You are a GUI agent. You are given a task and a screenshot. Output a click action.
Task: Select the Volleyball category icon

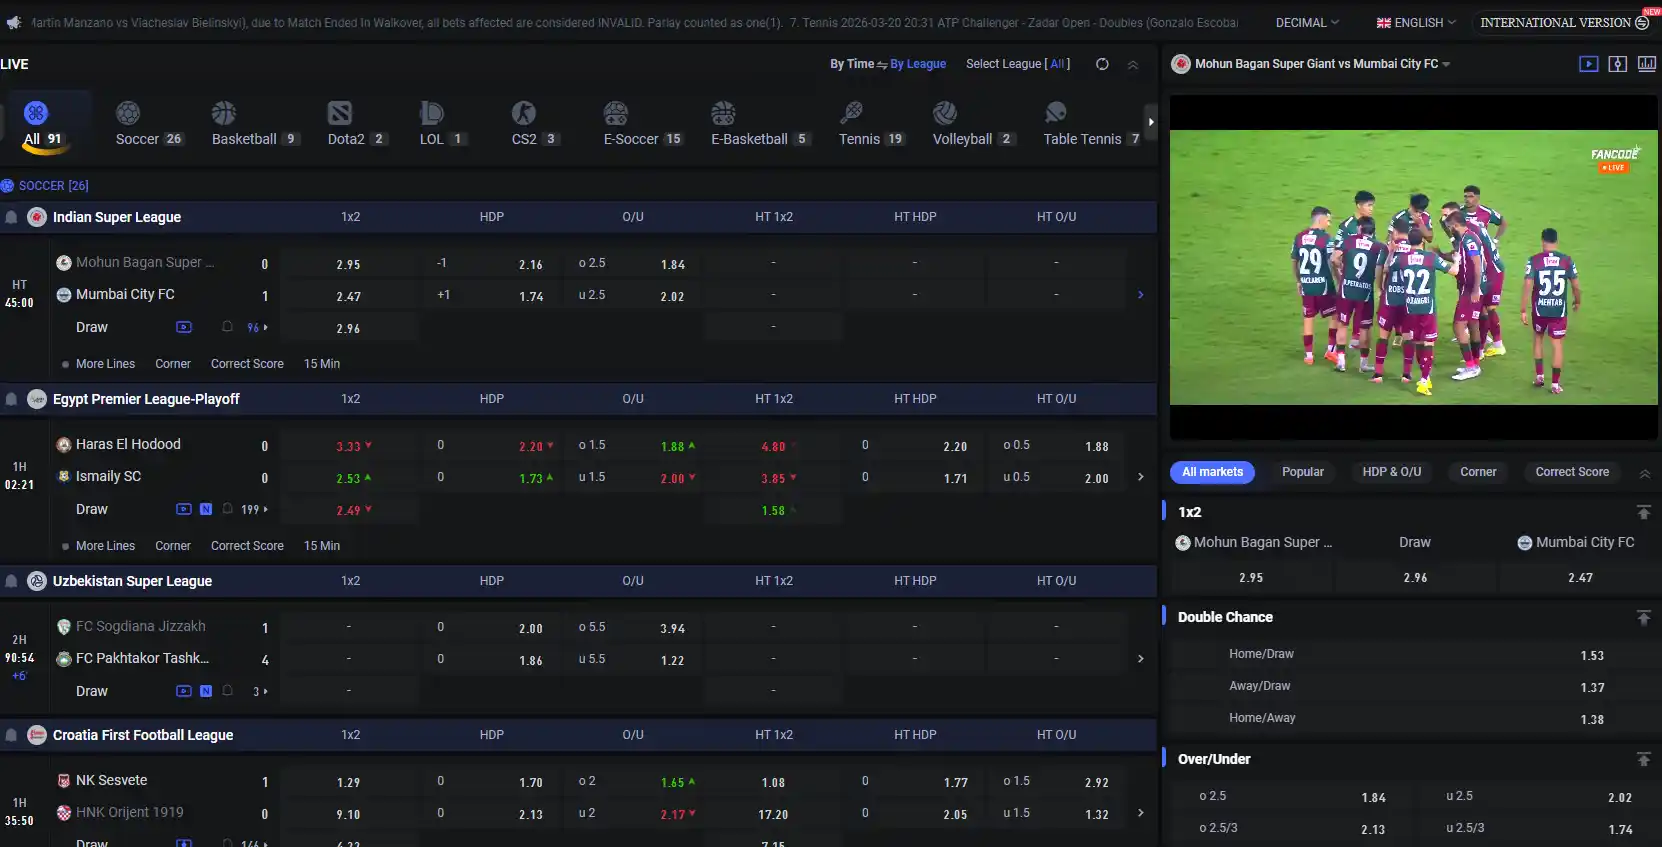click(945, 113)
